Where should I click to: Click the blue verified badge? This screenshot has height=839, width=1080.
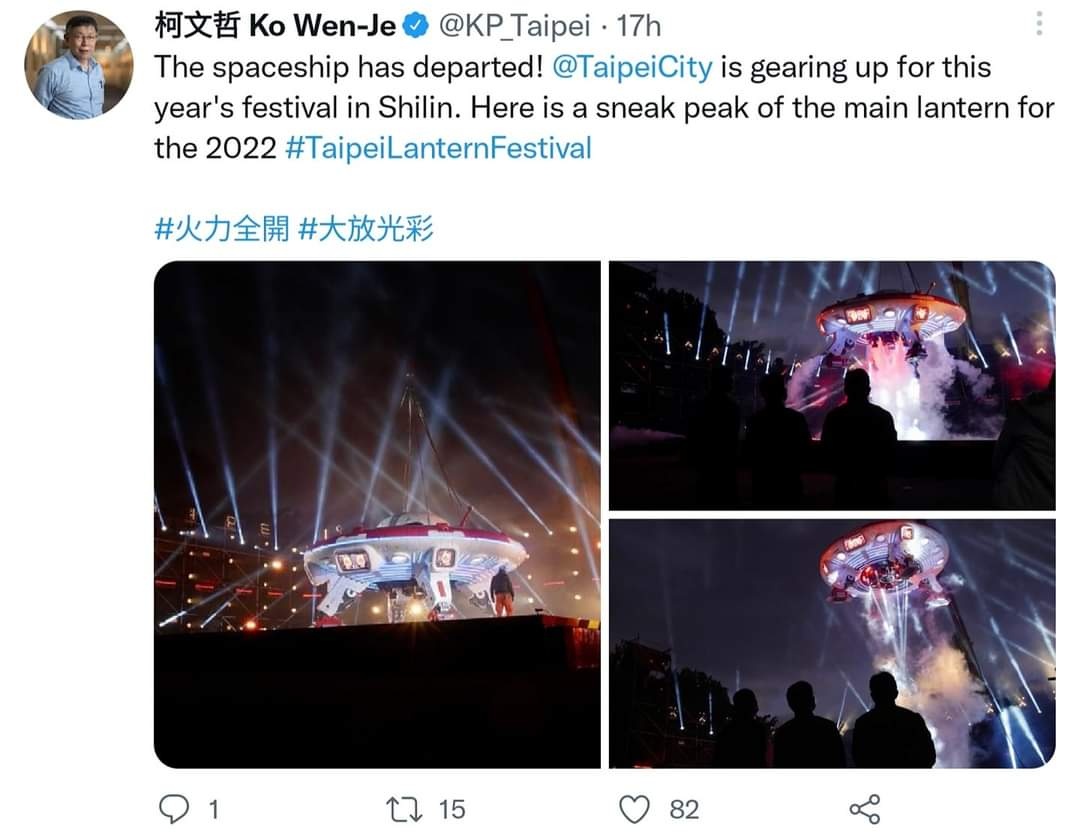pyautogui.click(x=415, y=26)
